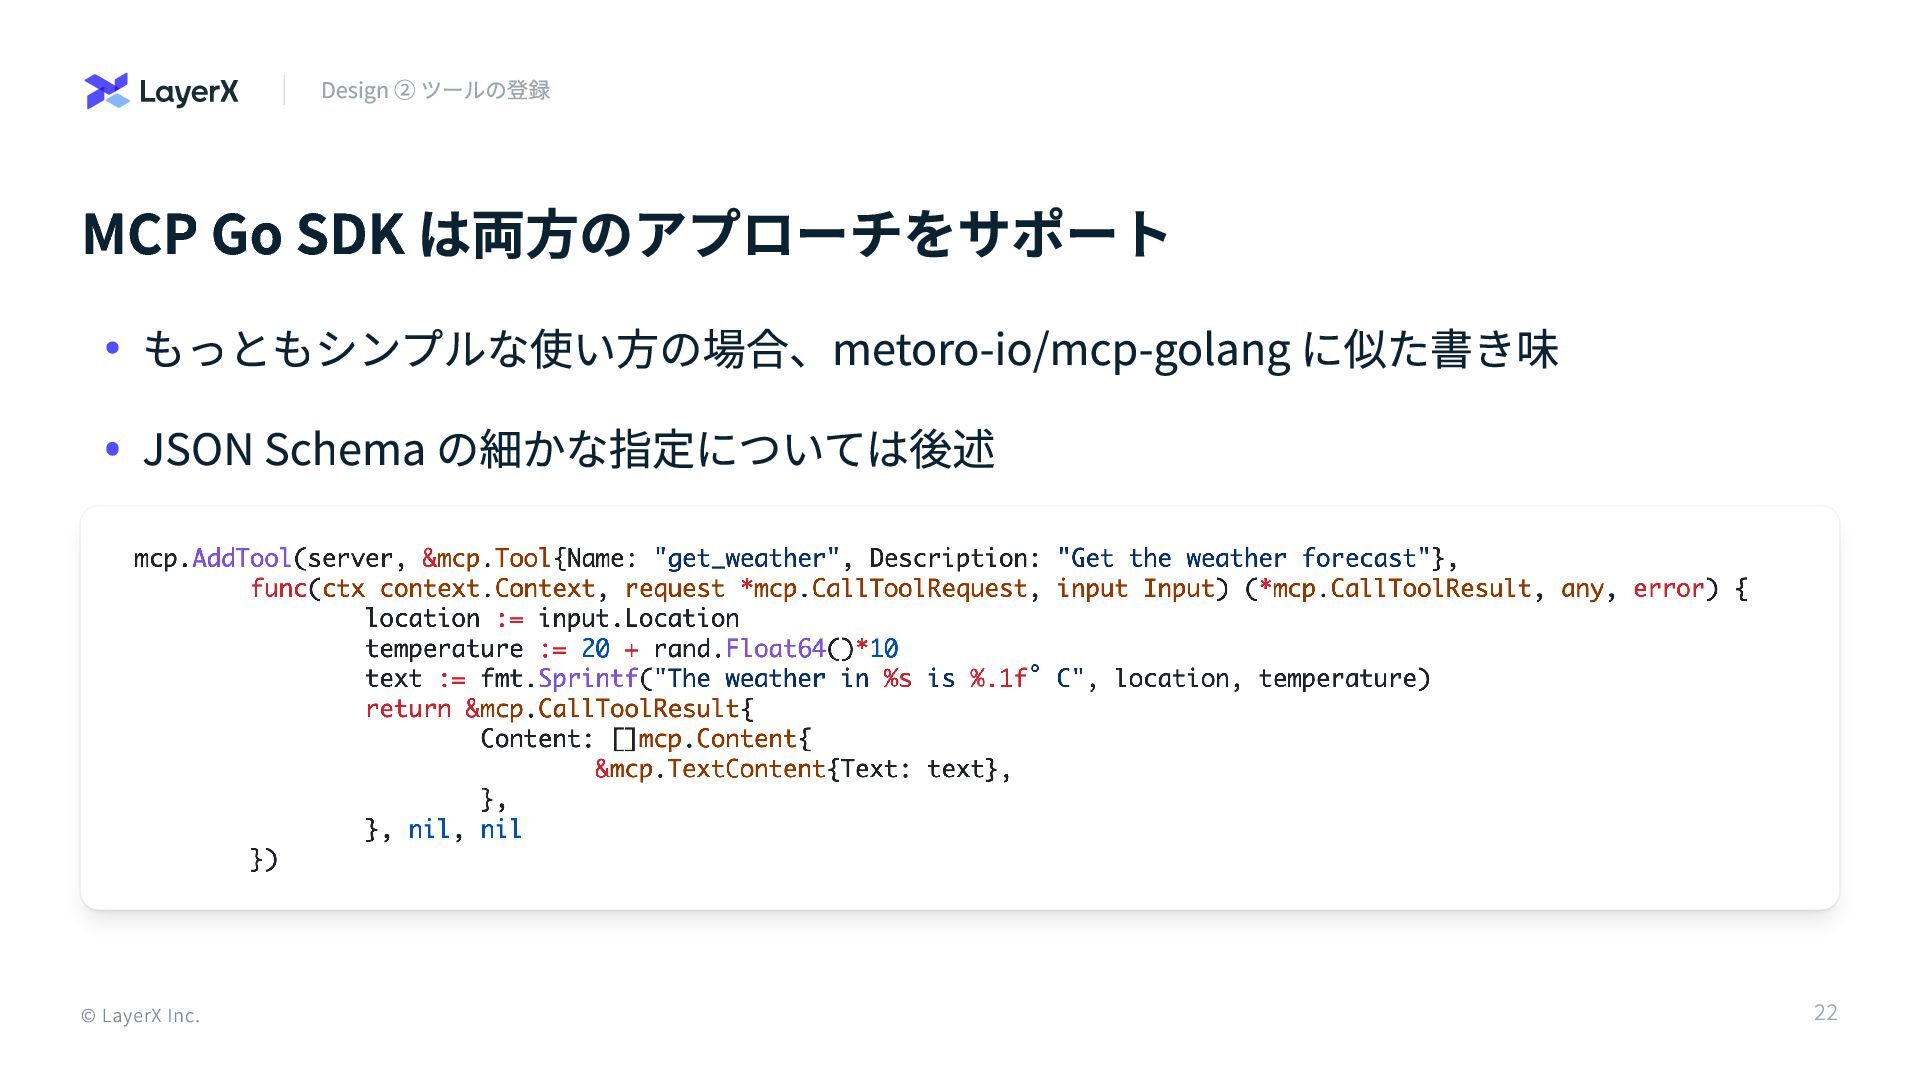The width and height of the screenshot is (1920, 1080).
Task: Click the MCP Go SDK slide title
Action: point(625,233)
